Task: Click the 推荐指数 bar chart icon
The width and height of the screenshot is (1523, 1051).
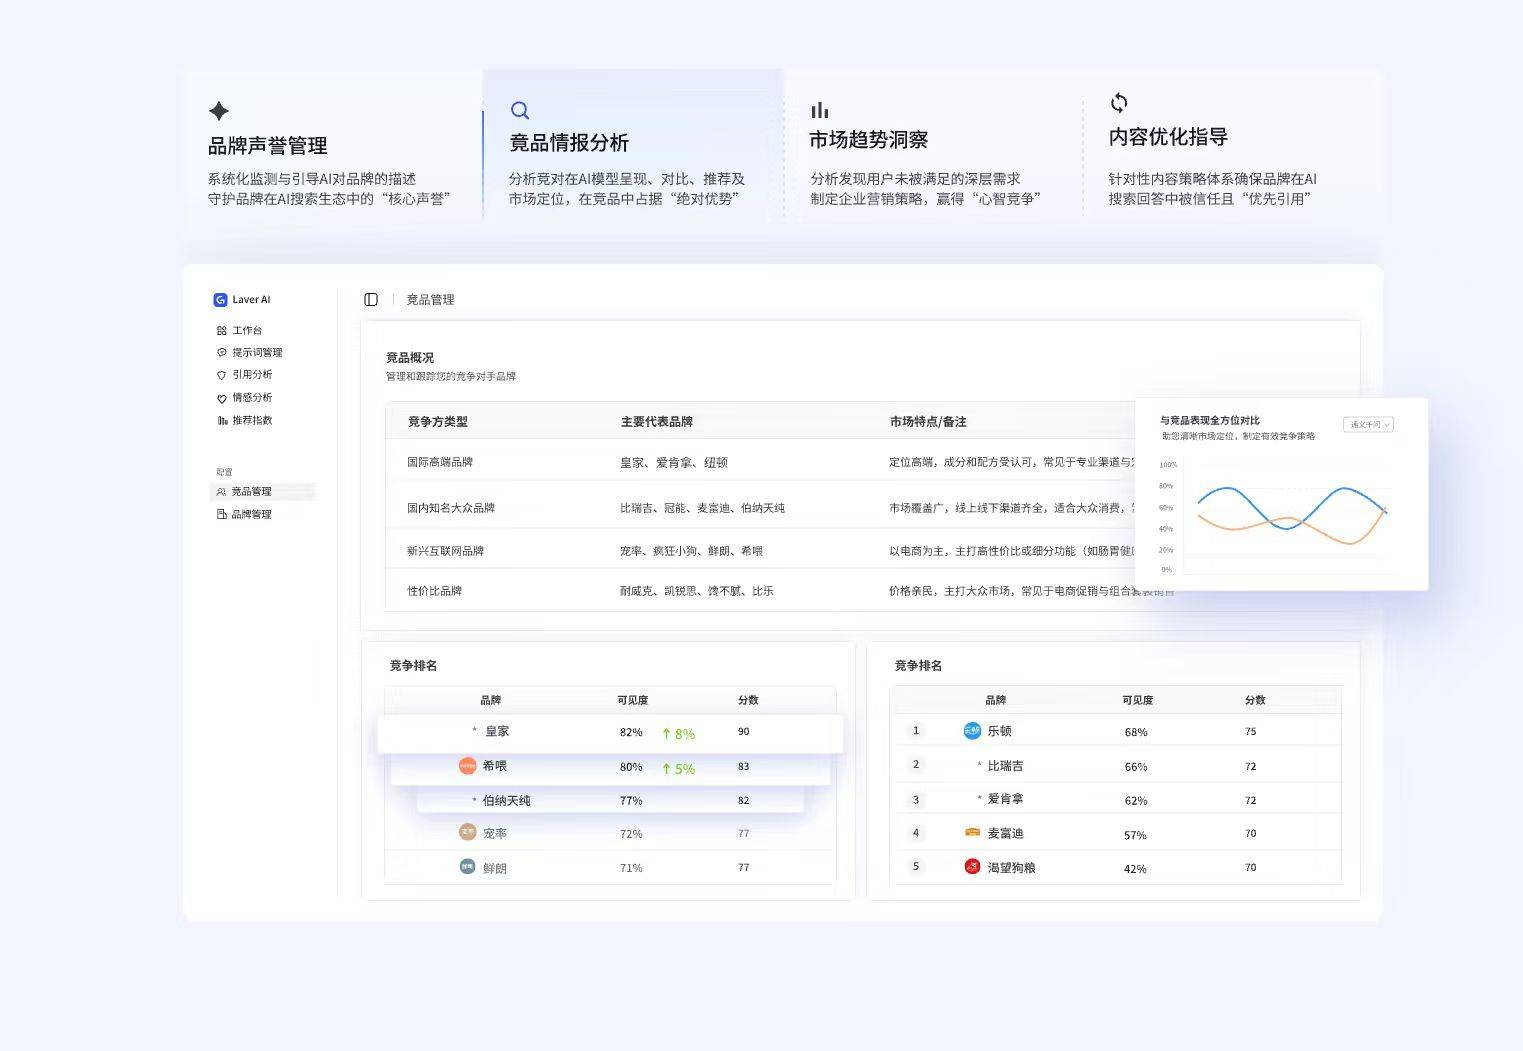Action: point(222,421)
